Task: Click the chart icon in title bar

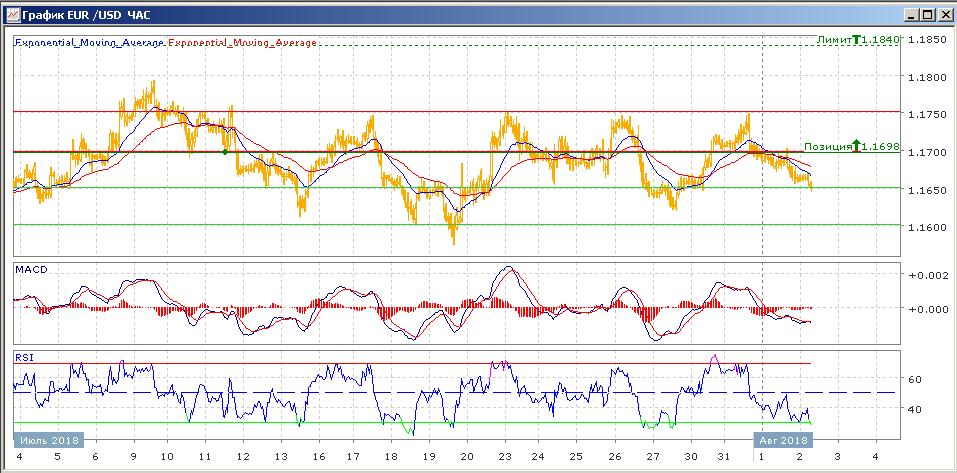Action: pos(12,15)
